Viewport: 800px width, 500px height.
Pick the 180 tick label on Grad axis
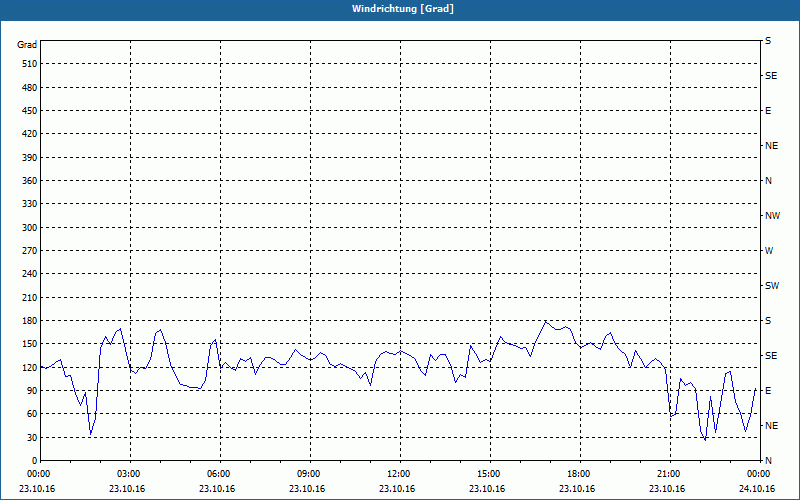click(x=29, y=321)
